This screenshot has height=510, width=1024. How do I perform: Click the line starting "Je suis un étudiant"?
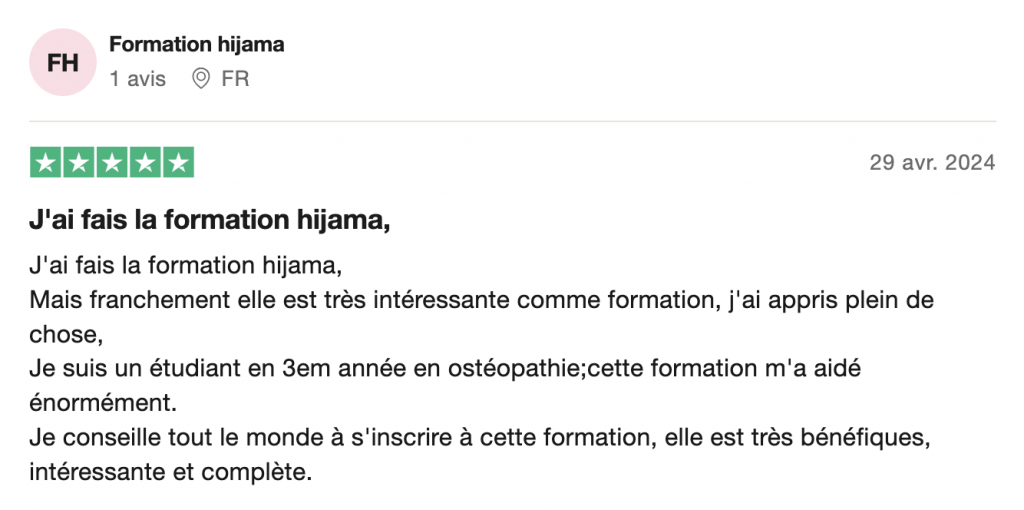[445, 368]
